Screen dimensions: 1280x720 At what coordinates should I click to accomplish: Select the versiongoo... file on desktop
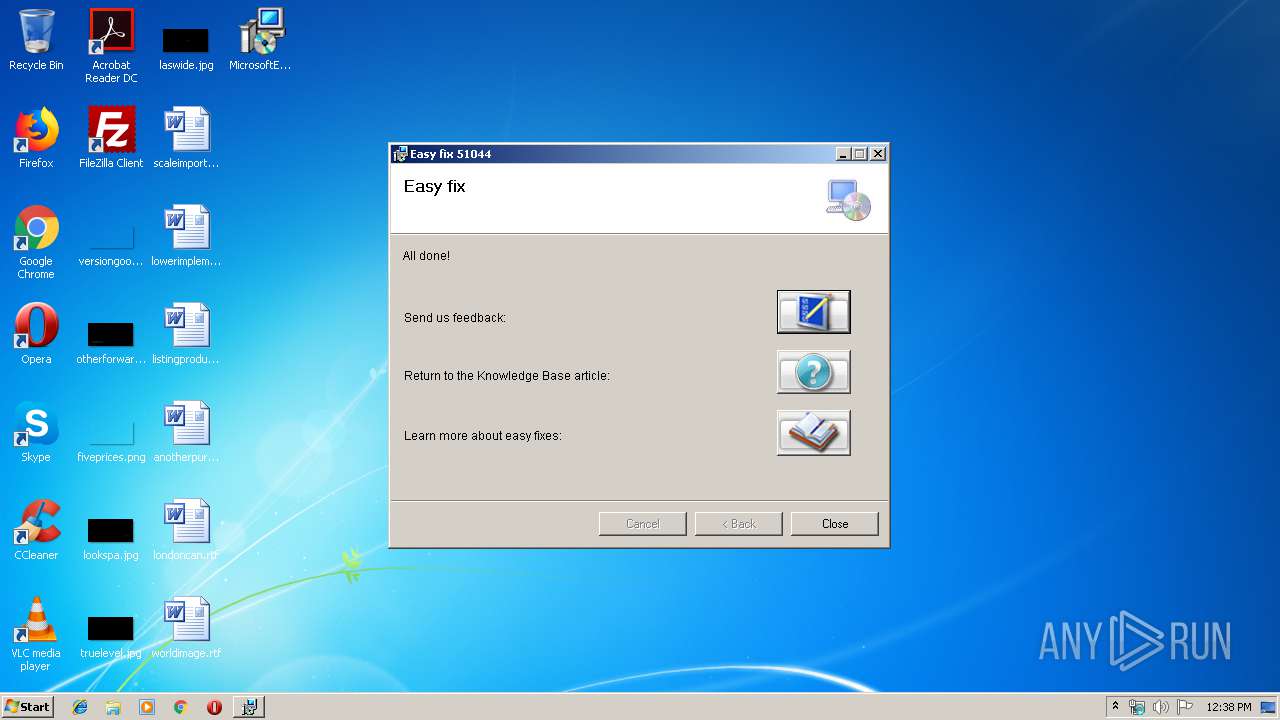pos(111,246)
